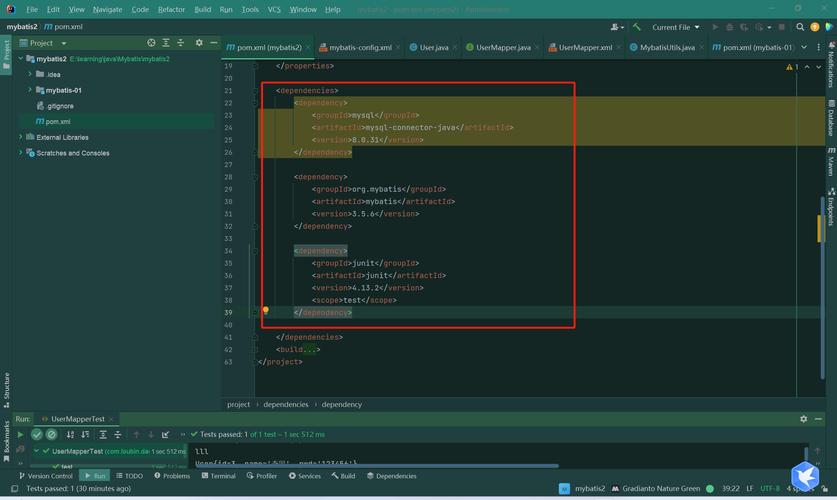Image resolution: width=837 pixels, height=500 pixels.
Task: Hide the Project panel with the minus icon
Action: coord(214,43)
